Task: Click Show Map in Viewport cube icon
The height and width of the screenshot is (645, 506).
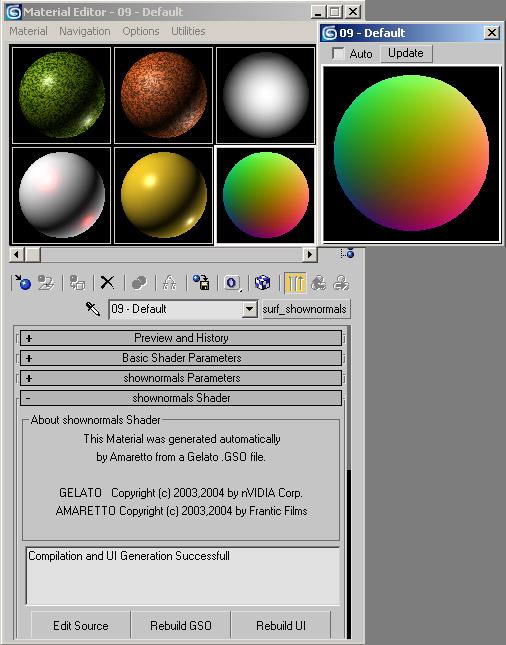Action: [262, 283]
